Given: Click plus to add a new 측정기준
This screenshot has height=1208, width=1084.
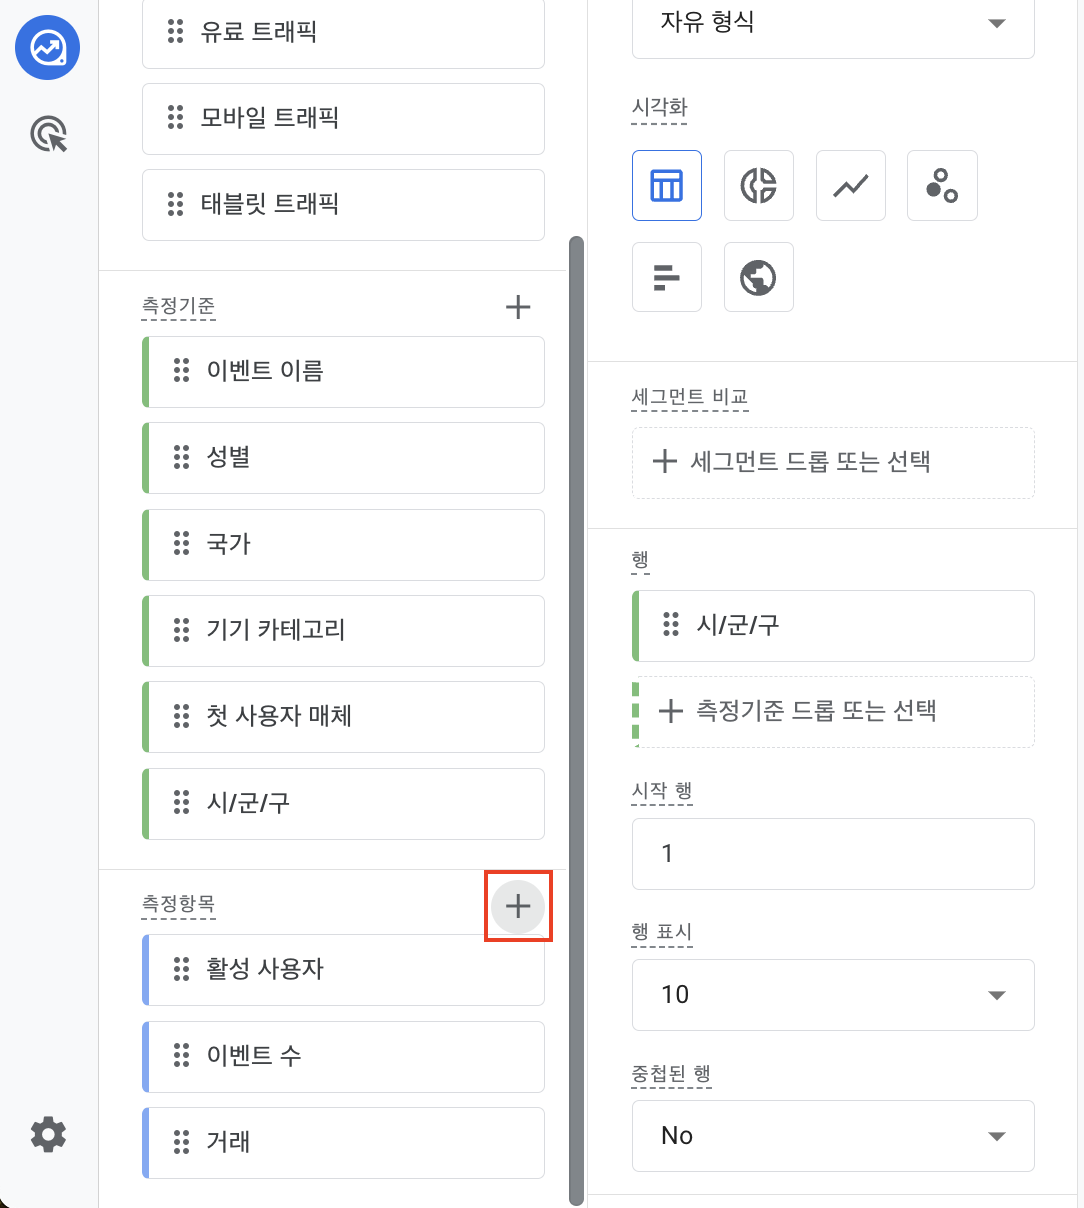Looking at the screenshot, I should pos(518,307).
